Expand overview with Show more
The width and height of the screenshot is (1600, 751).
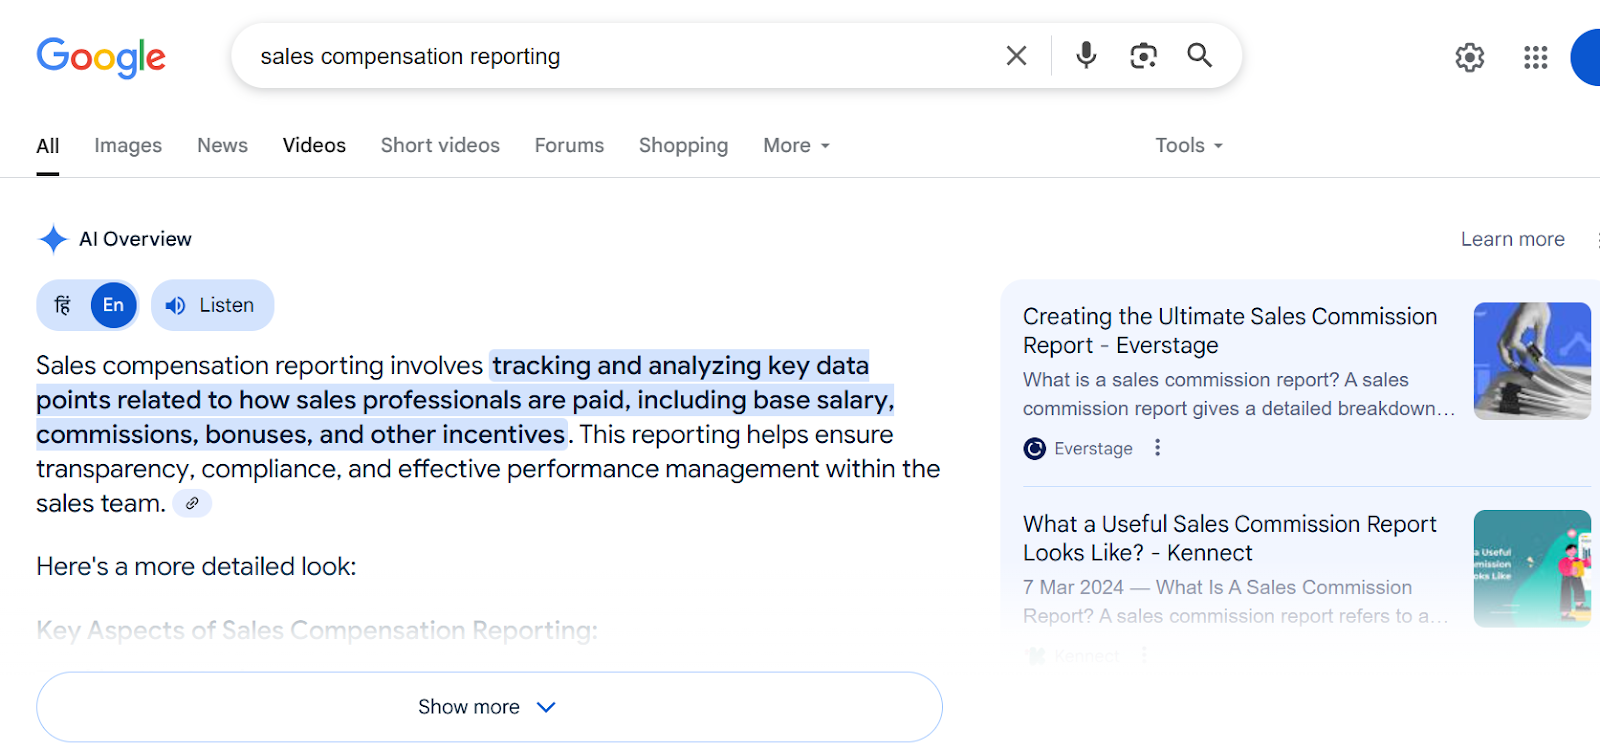pos(489,707)
